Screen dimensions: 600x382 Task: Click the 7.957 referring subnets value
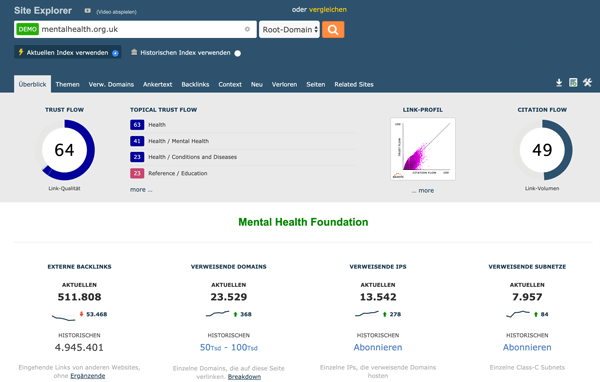(527, 297)
